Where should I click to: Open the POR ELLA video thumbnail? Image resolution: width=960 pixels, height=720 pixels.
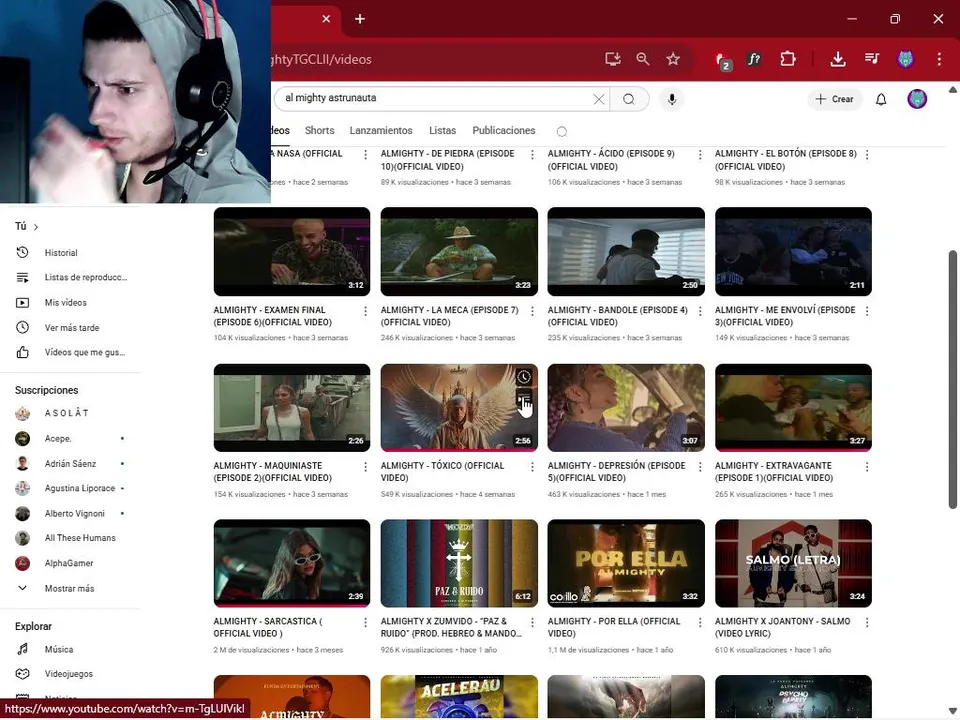(626, 563)
